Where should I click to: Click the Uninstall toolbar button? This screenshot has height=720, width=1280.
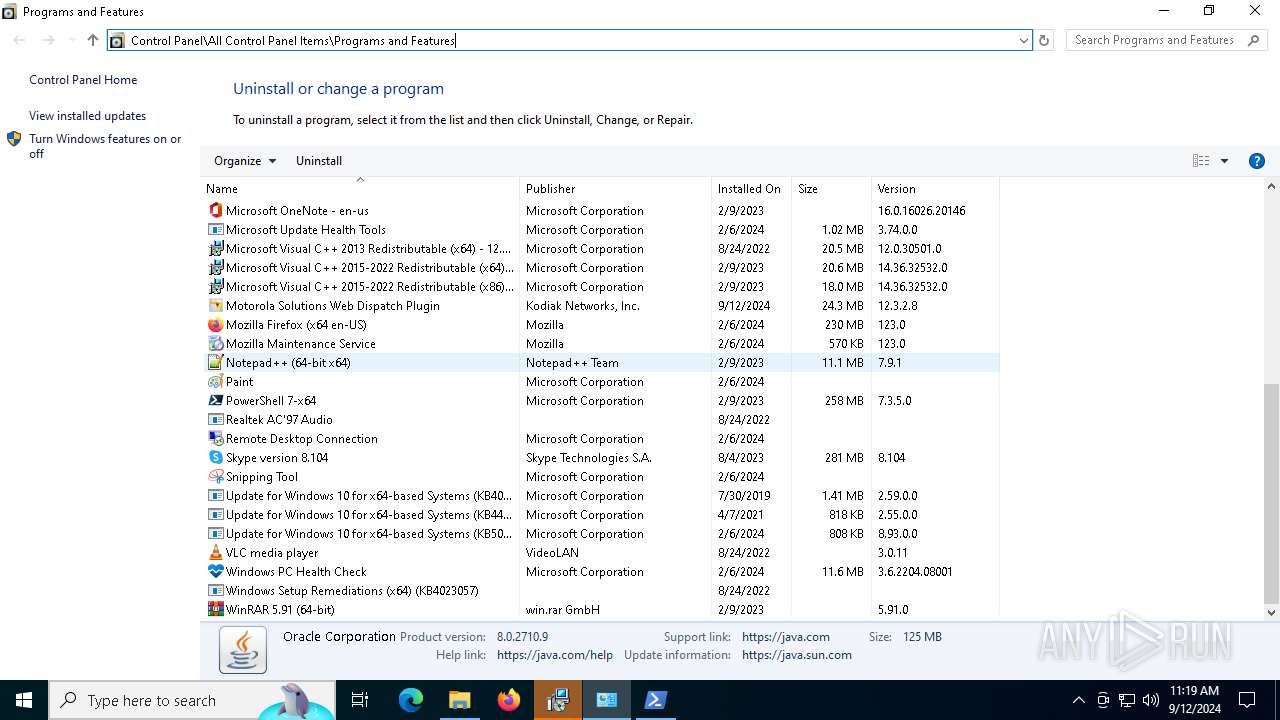pos(319,161)
